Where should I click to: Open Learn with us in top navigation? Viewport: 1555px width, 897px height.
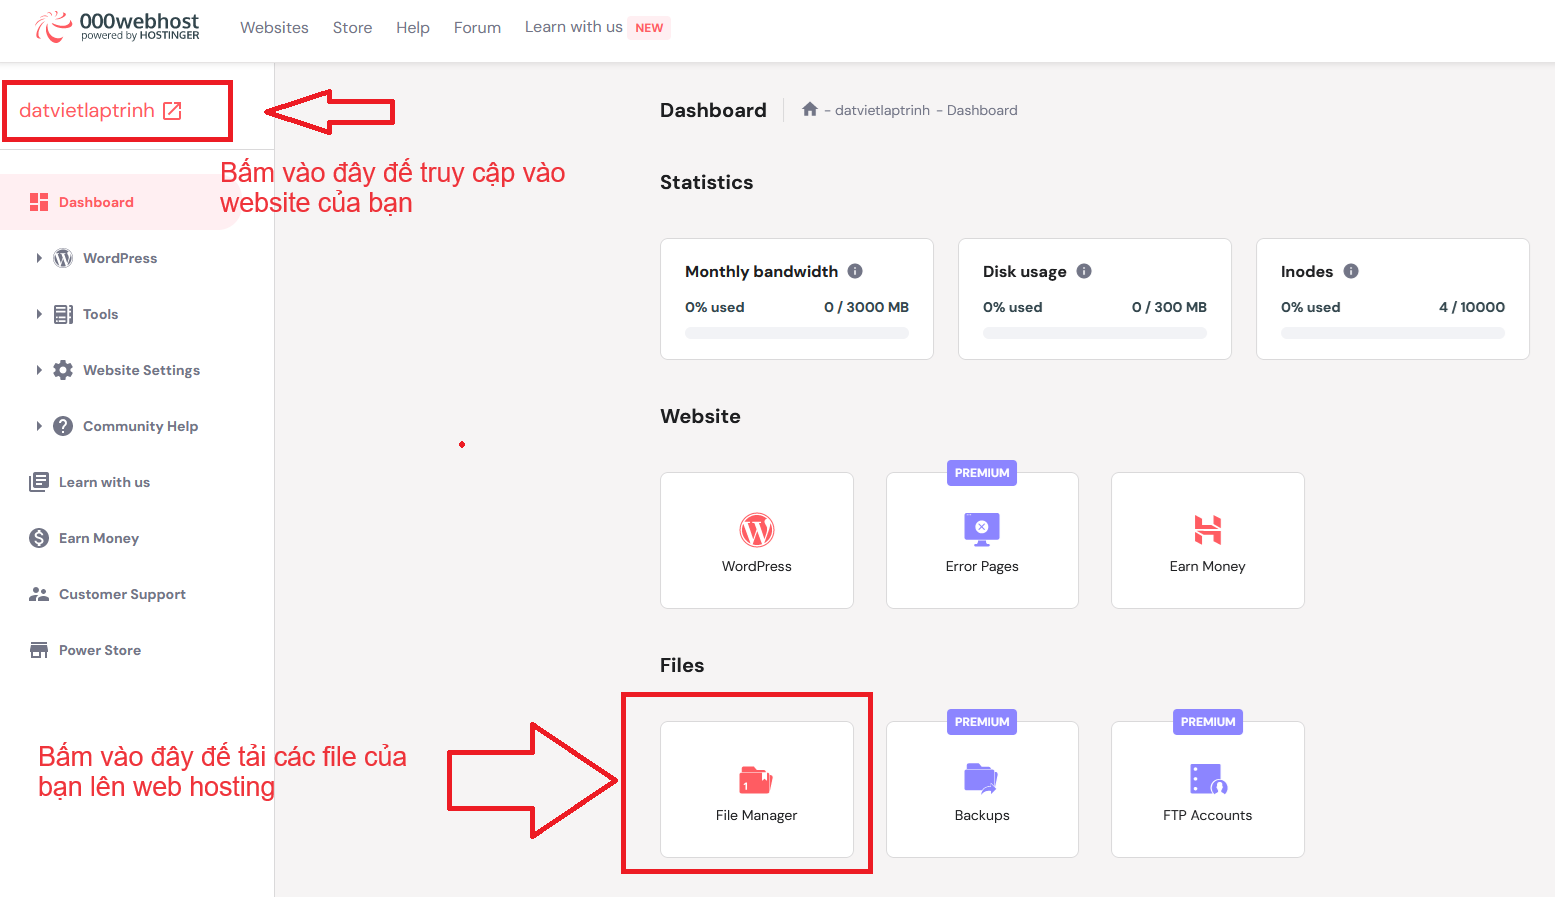[x=574, y=27]
